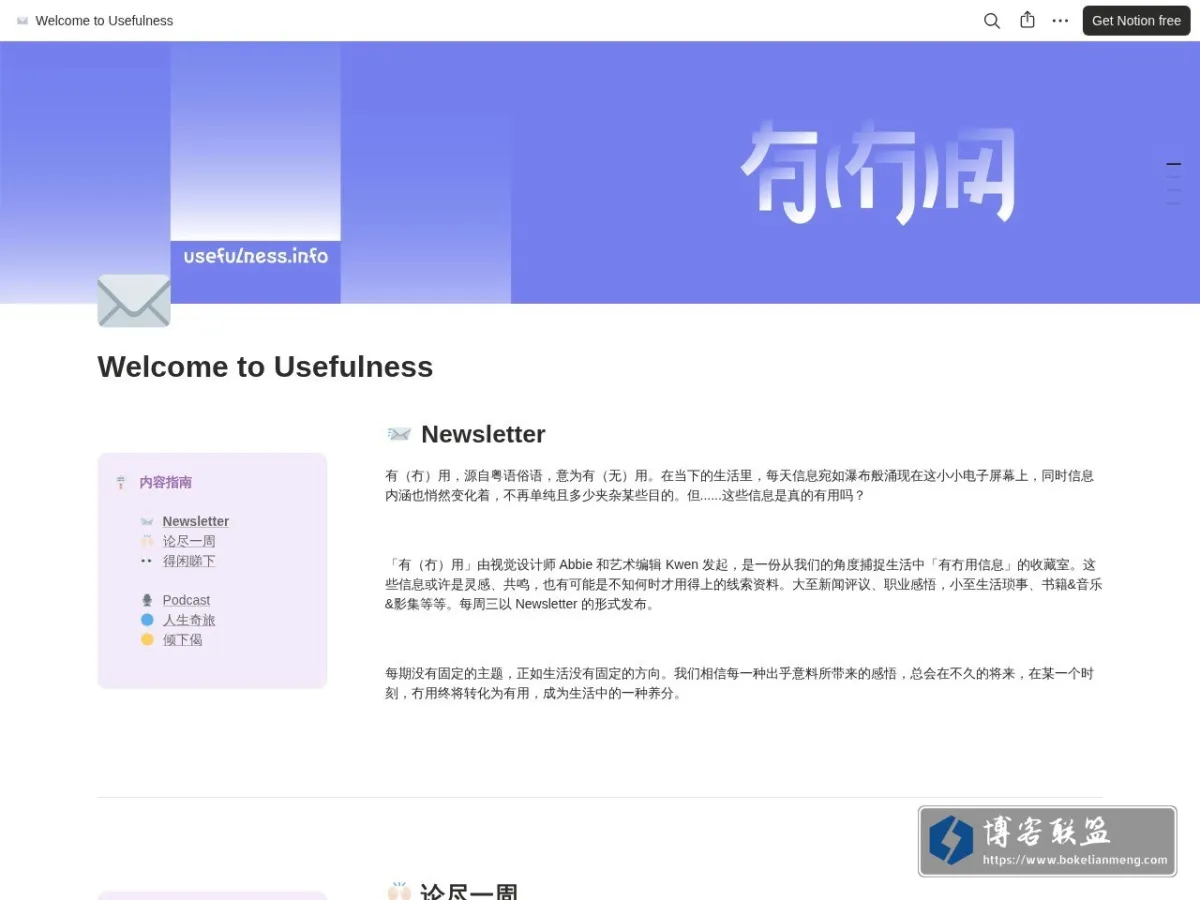Click the Newsletter section heading
1200x900 pixels.
click(x=483, y=434)
